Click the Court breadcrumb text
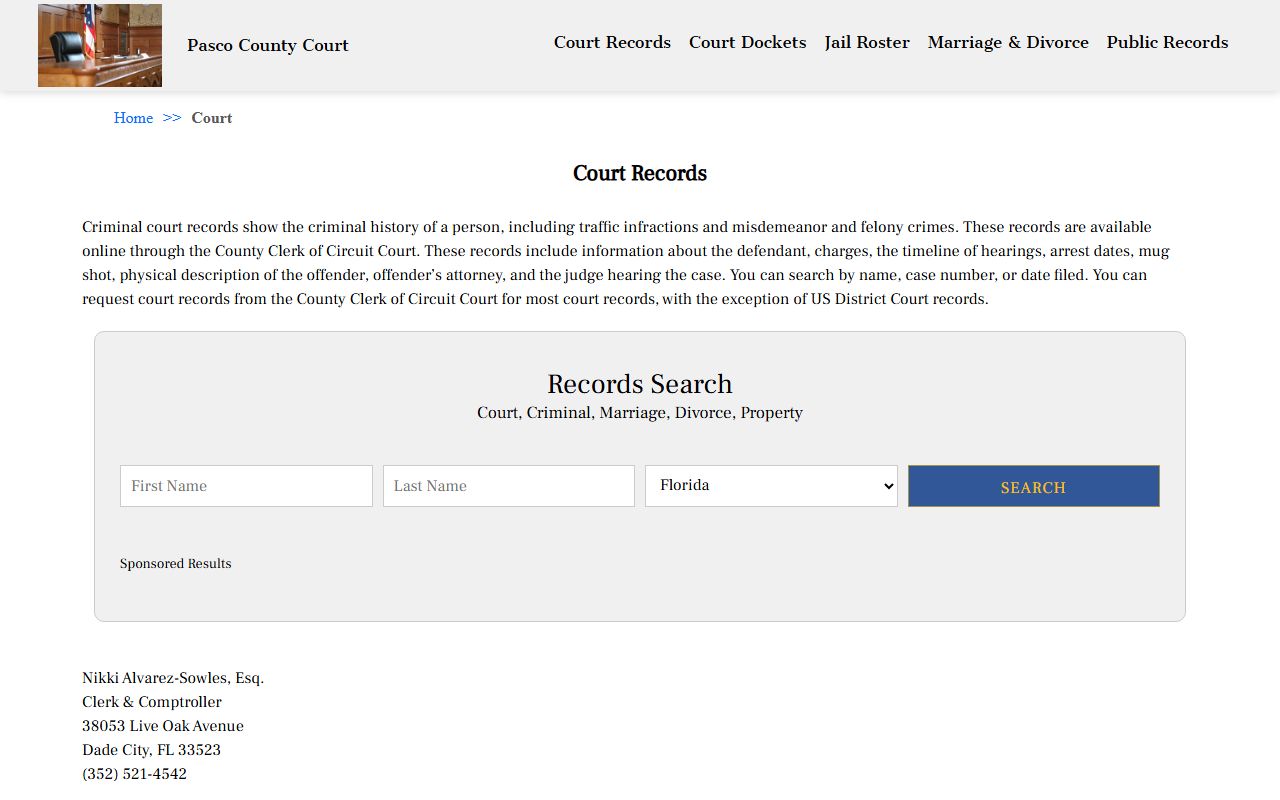The width and height of the screenshot is (1280, 800). point(212,118)
